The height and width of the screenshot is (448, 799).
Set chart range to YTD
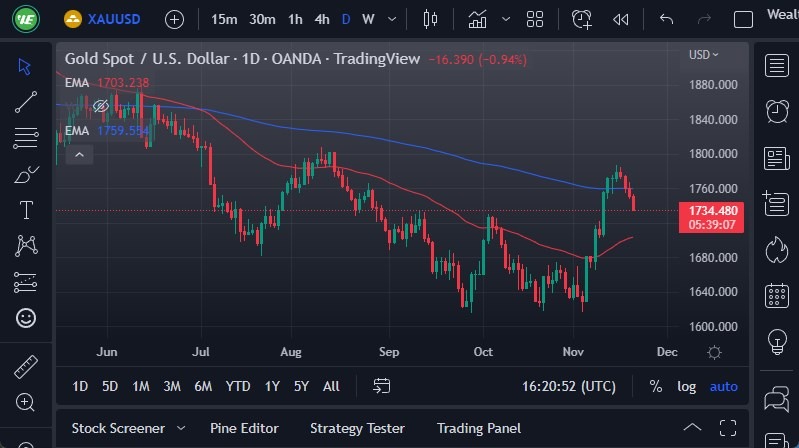click(238, 386)
